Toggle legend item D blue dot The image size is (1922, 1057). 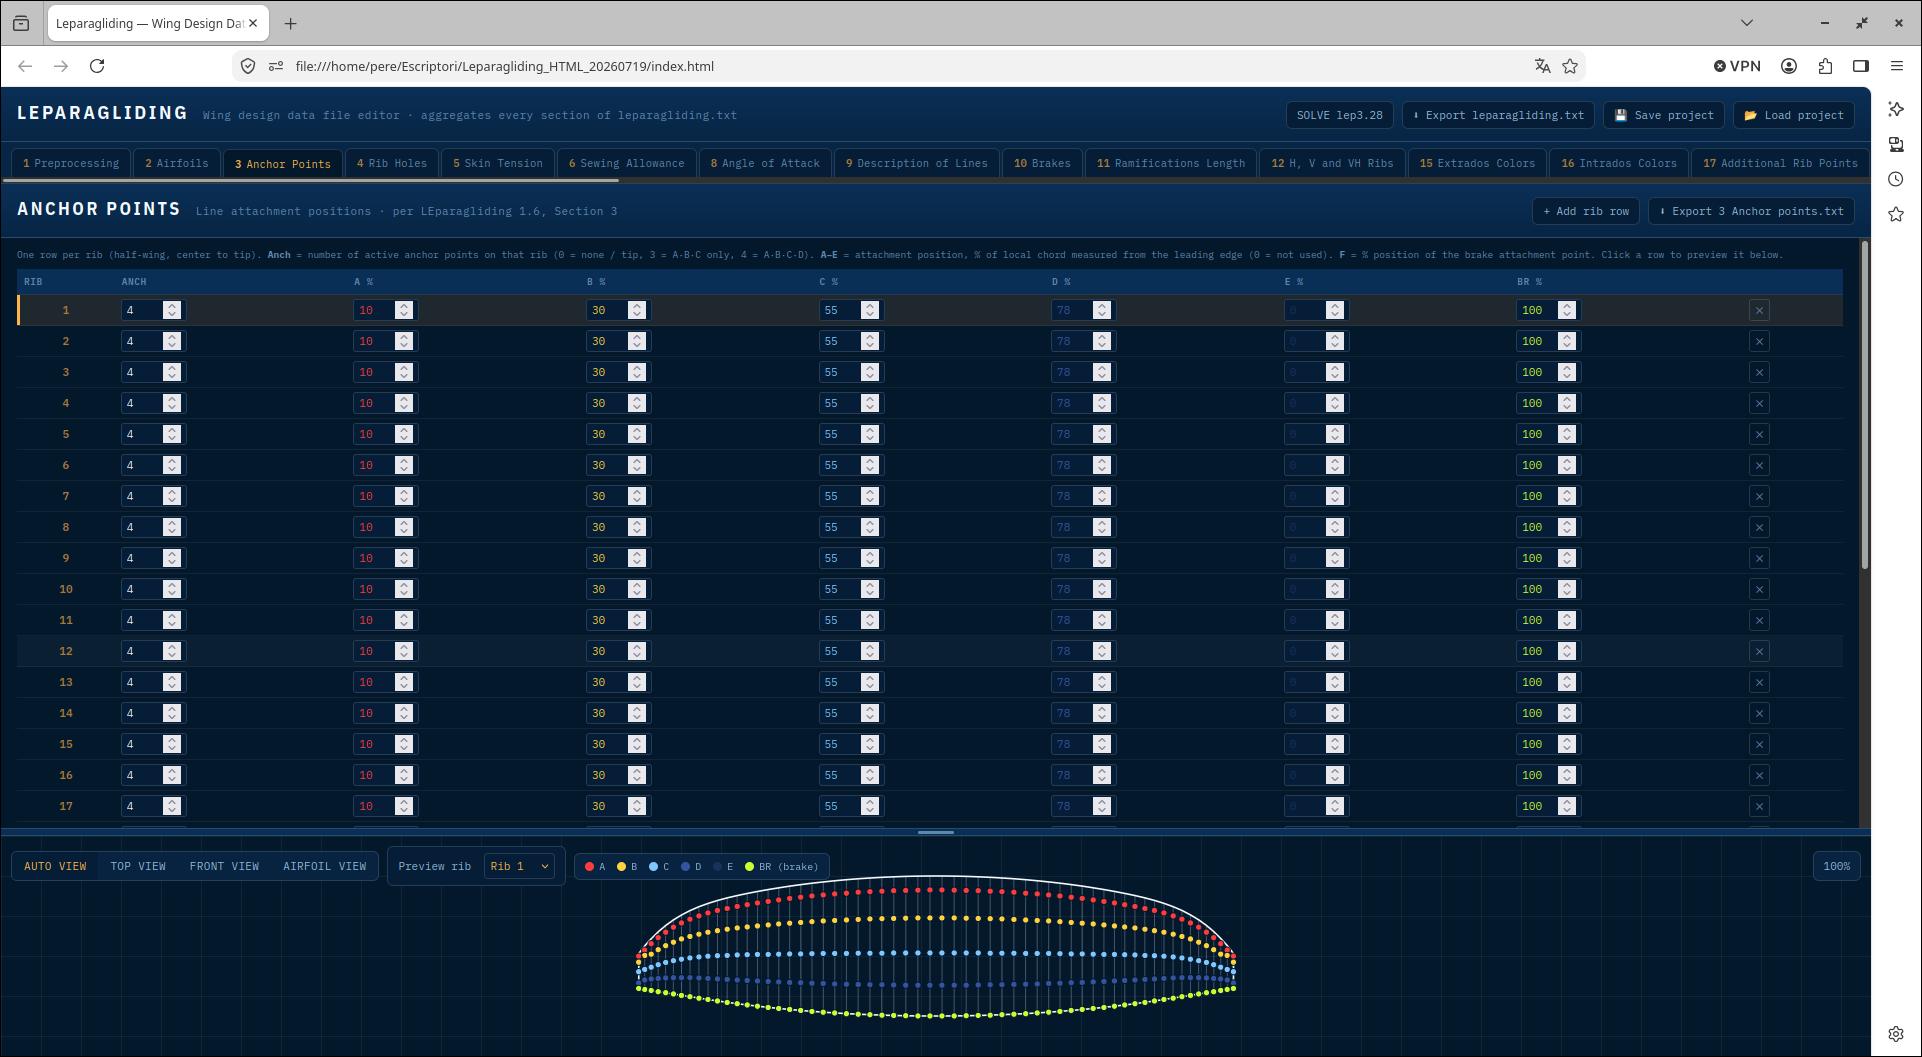click(691, 867)
